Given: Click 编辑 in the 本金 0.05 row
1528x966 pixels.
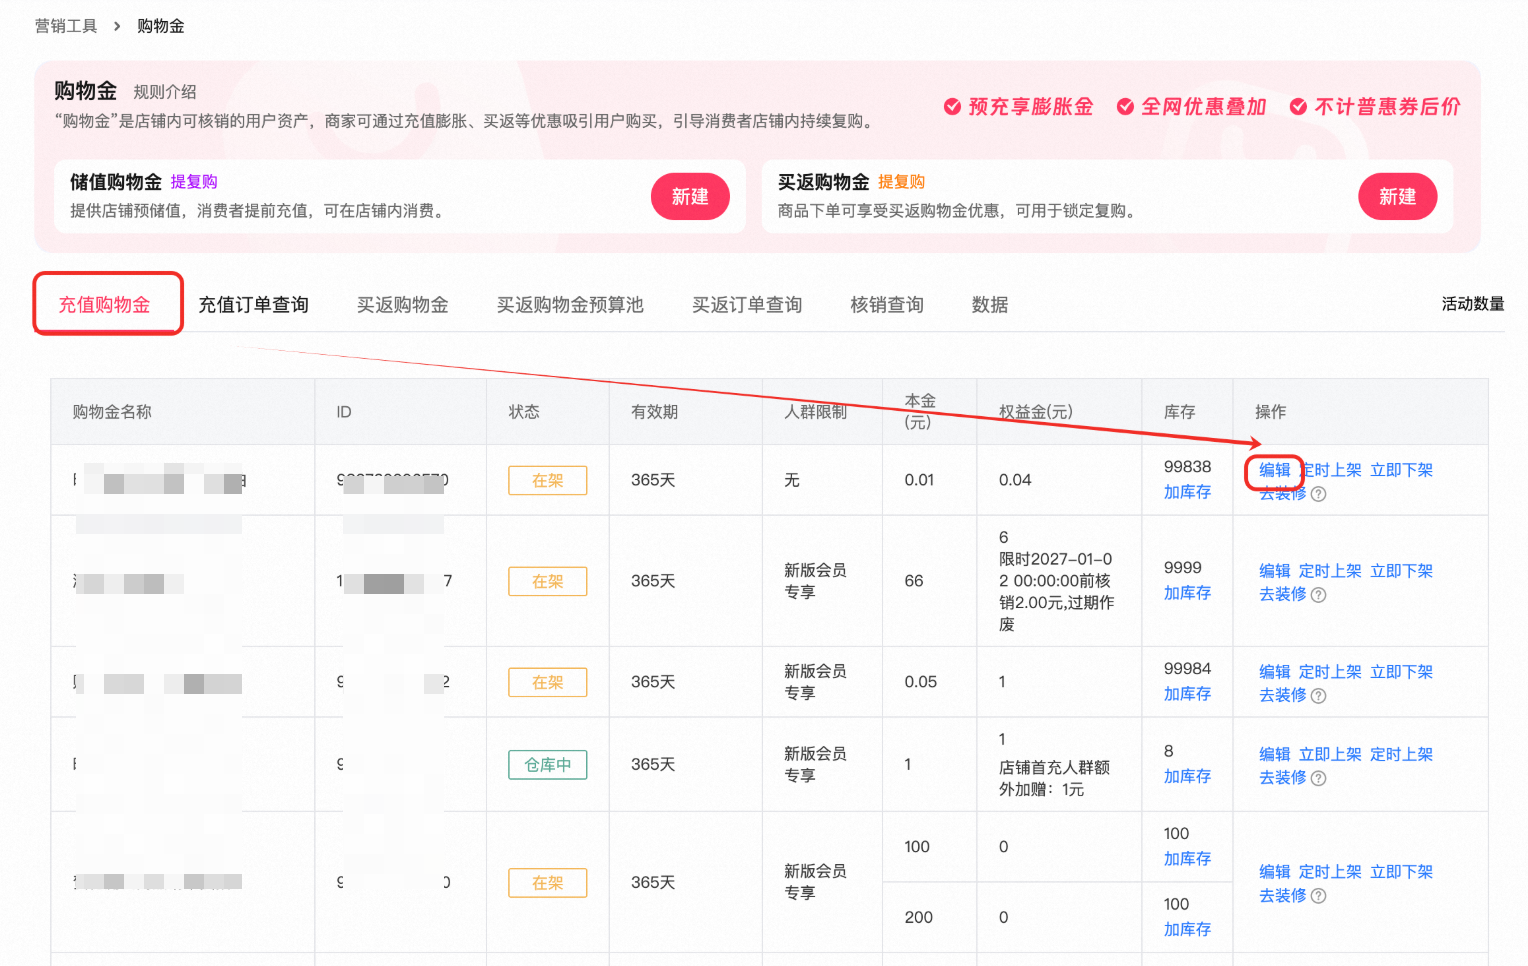Looking at the screenshot, I should 1275,672.
